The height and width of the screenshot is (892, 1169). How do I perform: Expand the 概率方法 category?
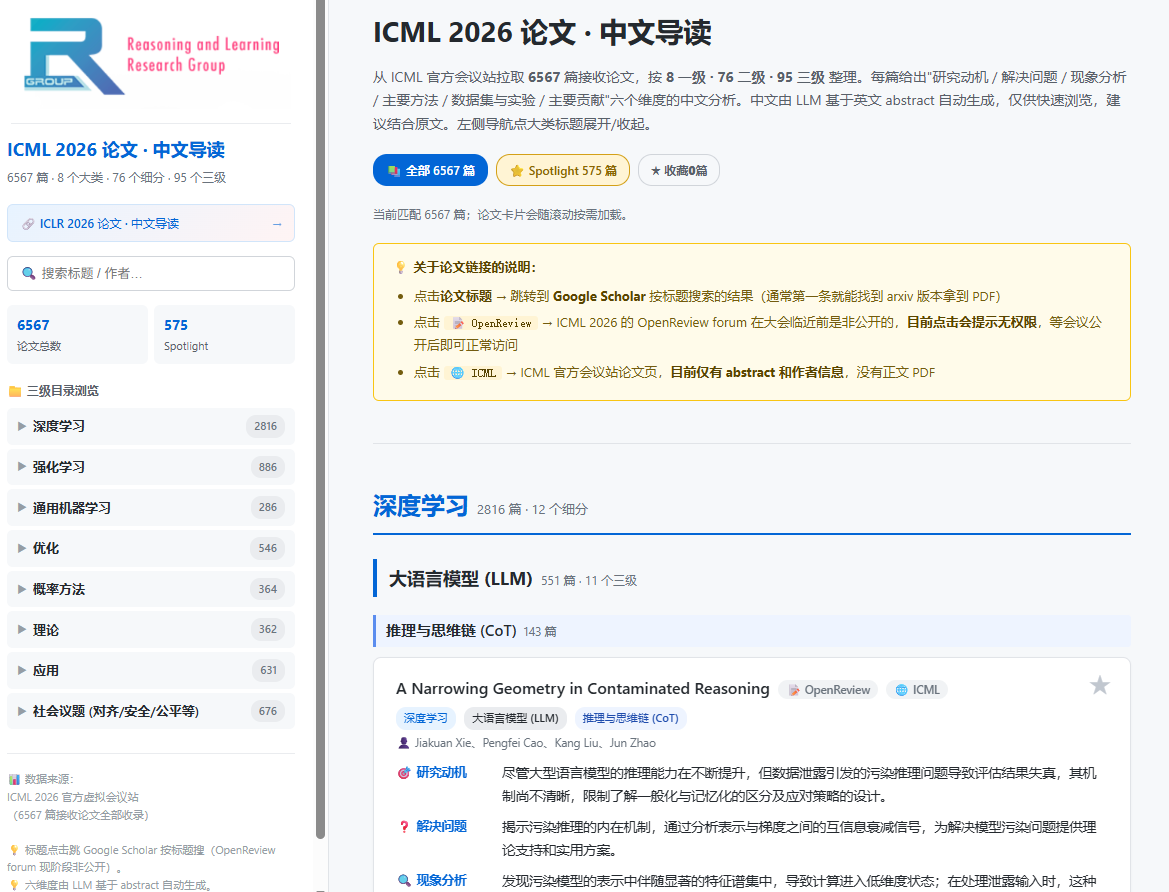151,589
